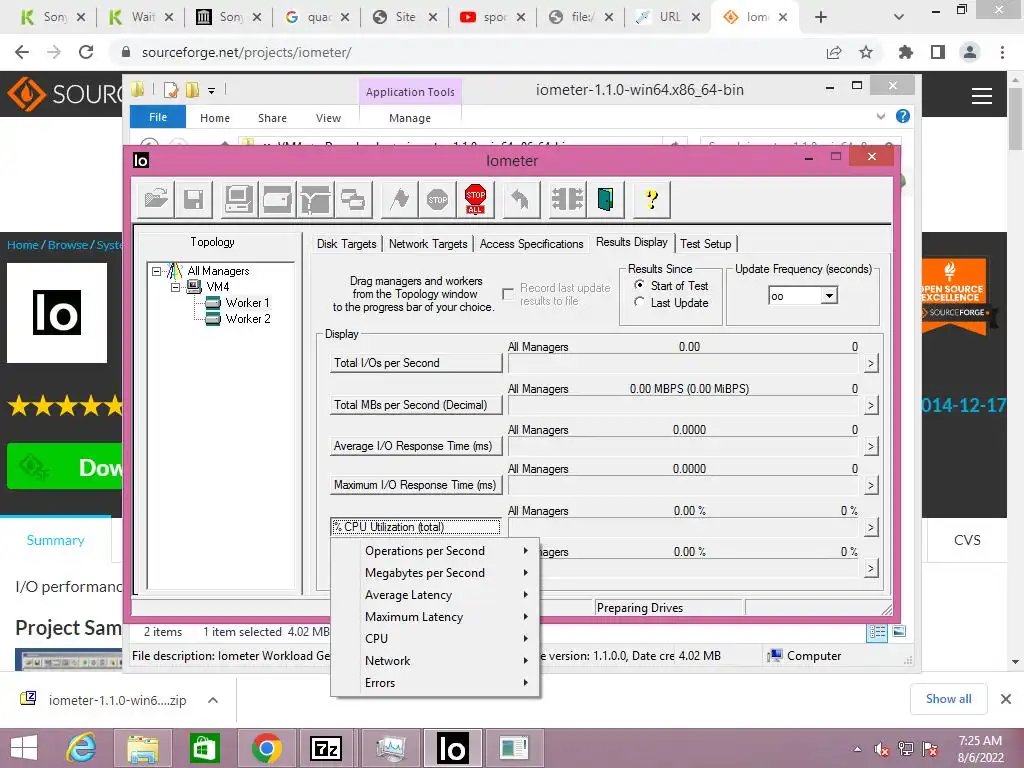Start new manager computer icon in Iometer
The height and width of the screenshot is (768, 1024).
(239, 199)
